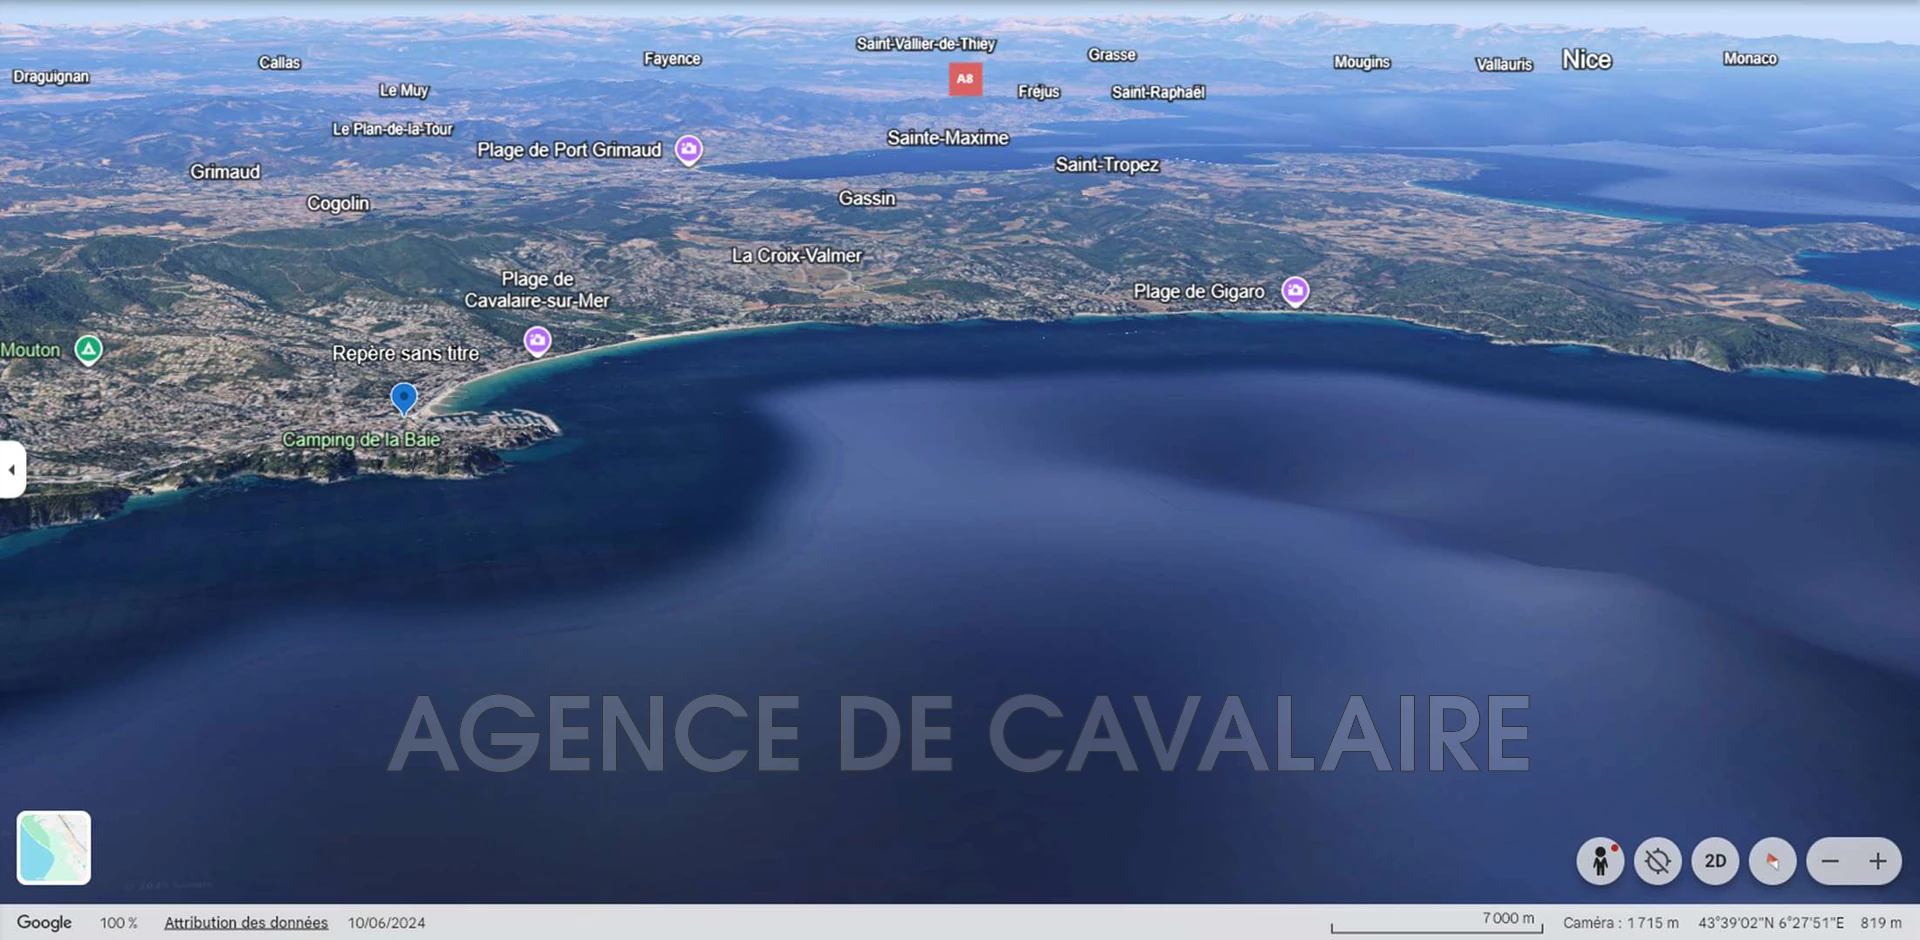Zoom out with the minus button
Viewport: 1920px width, 940px height.
point(1830,861)
